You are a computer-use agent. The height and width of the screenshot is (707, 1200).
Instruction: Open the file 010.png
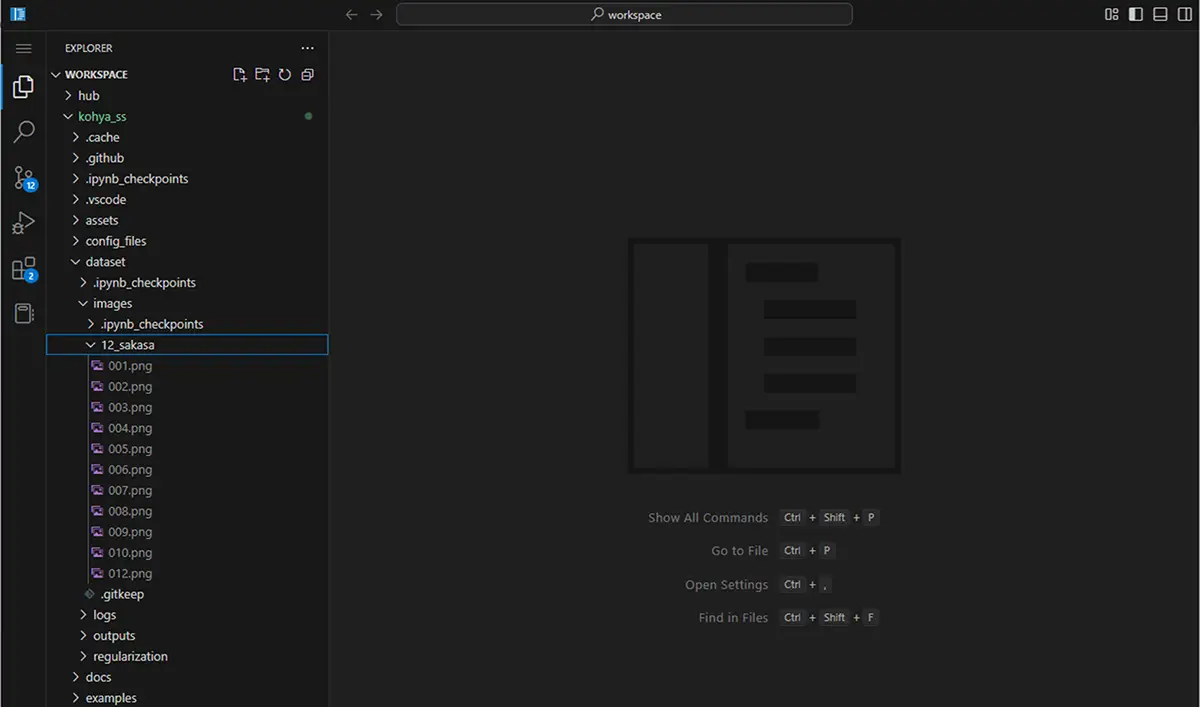click(x=187, y=553)
